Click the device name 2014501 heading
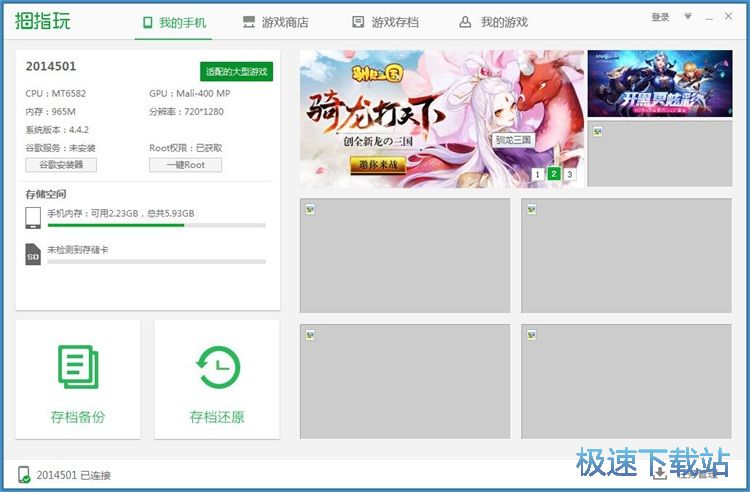The height and width of the screenshot is (492, 750). pos(51,66)
